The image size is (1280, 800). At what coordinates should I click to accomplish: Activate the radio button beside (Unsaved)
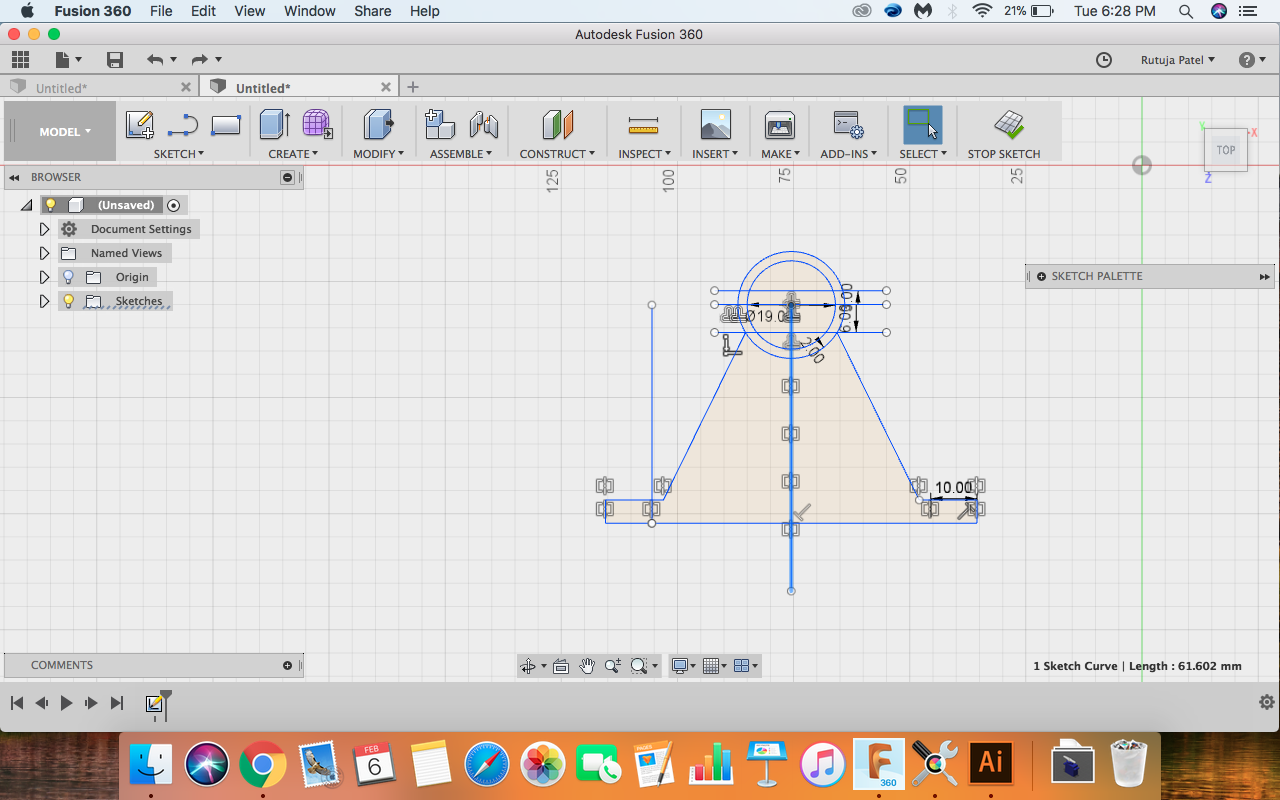(x=174, y=205)
